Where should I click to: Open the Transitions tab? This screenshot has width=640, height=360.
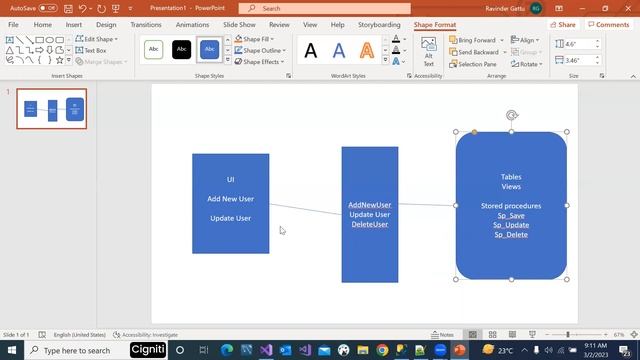coord(146,24)
